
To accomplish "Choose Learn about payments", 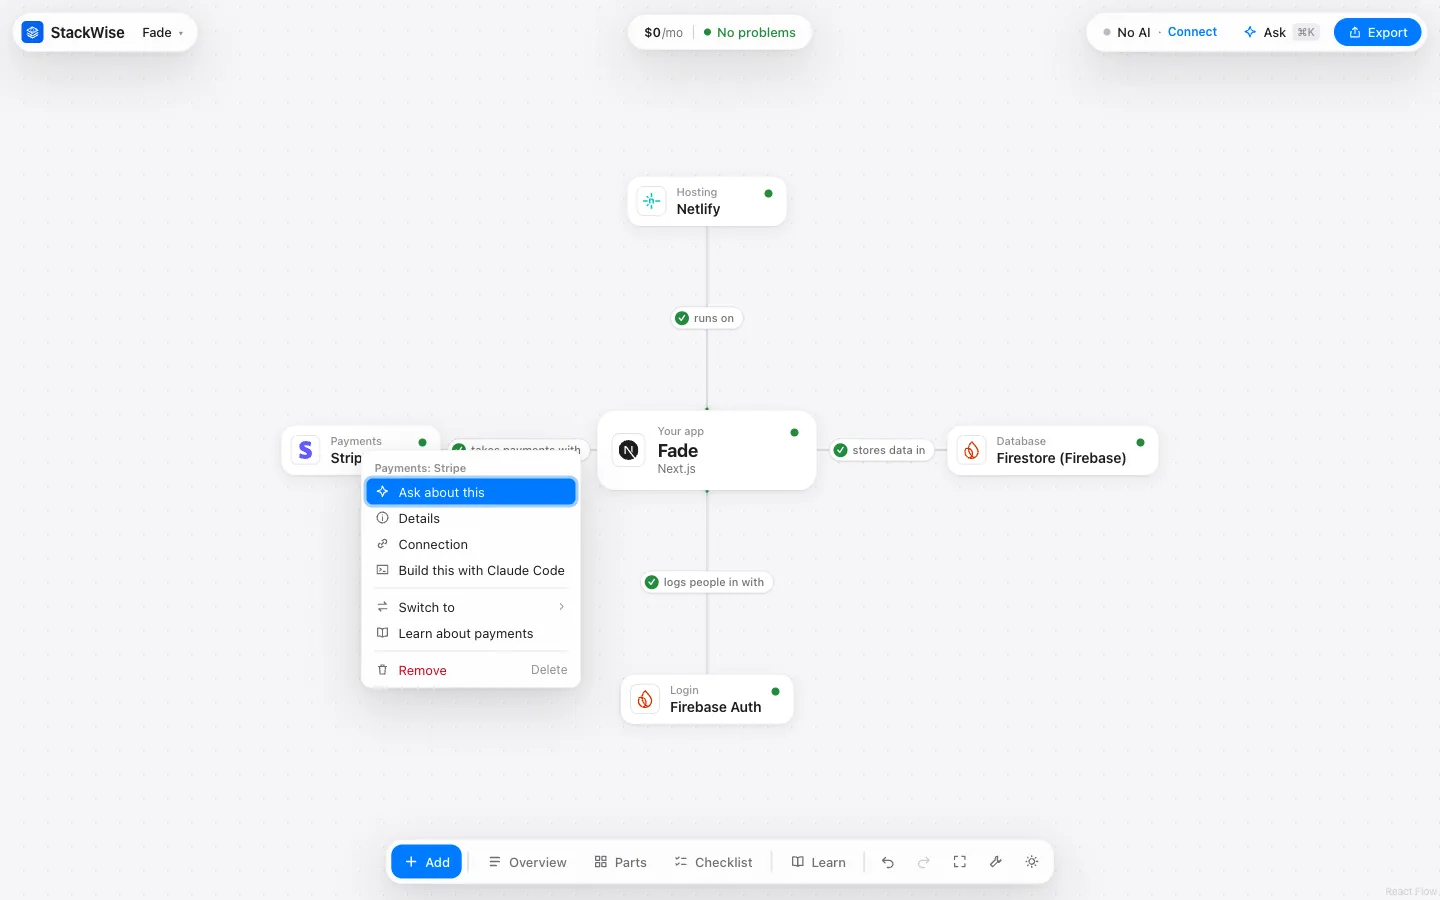I will pyautogui.click(x=471, y=633).
